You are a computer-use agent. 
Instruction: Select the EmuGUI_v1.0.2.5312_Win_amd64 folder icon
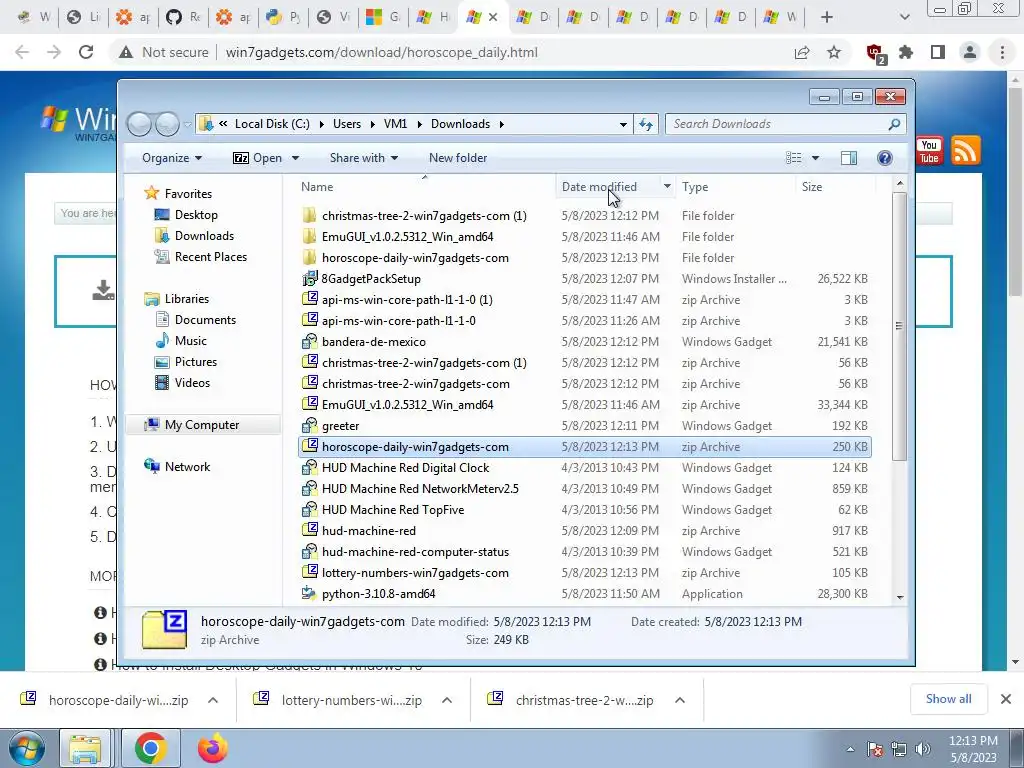click(310, 236)
